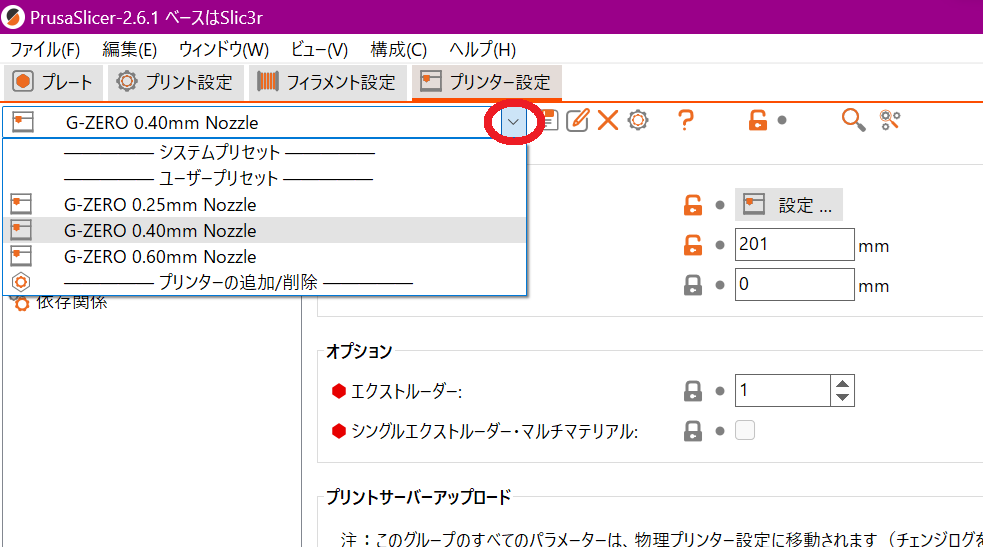Click the printer icon in preset combo
Image resolution: width=983 pixels, height=547 pixels.
pos(23,122)
